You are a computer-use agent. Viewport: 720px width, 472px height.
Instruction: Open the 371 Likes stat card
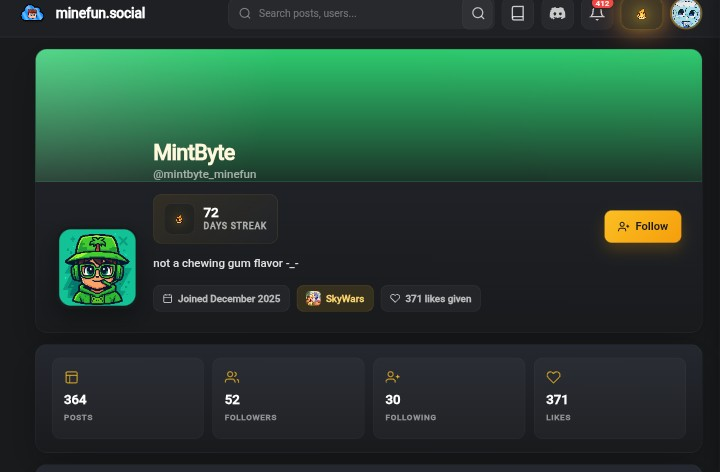coord(609,397)
